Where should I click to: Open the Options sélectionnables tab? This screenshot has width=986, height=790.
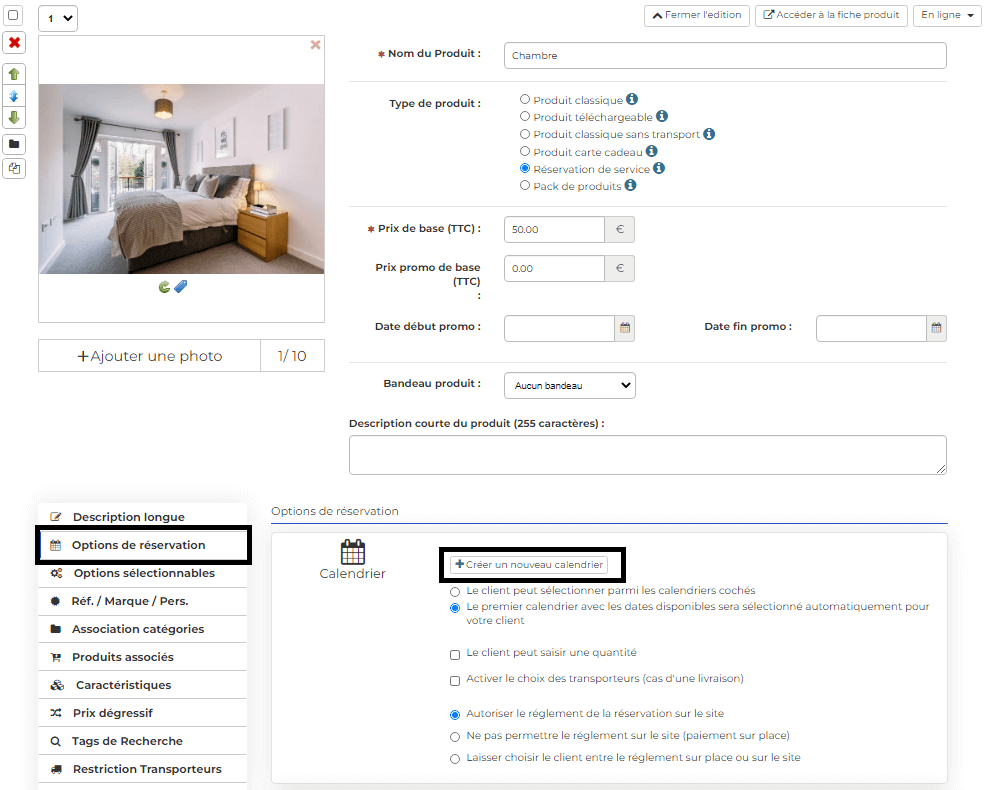(x=143, y=573)
